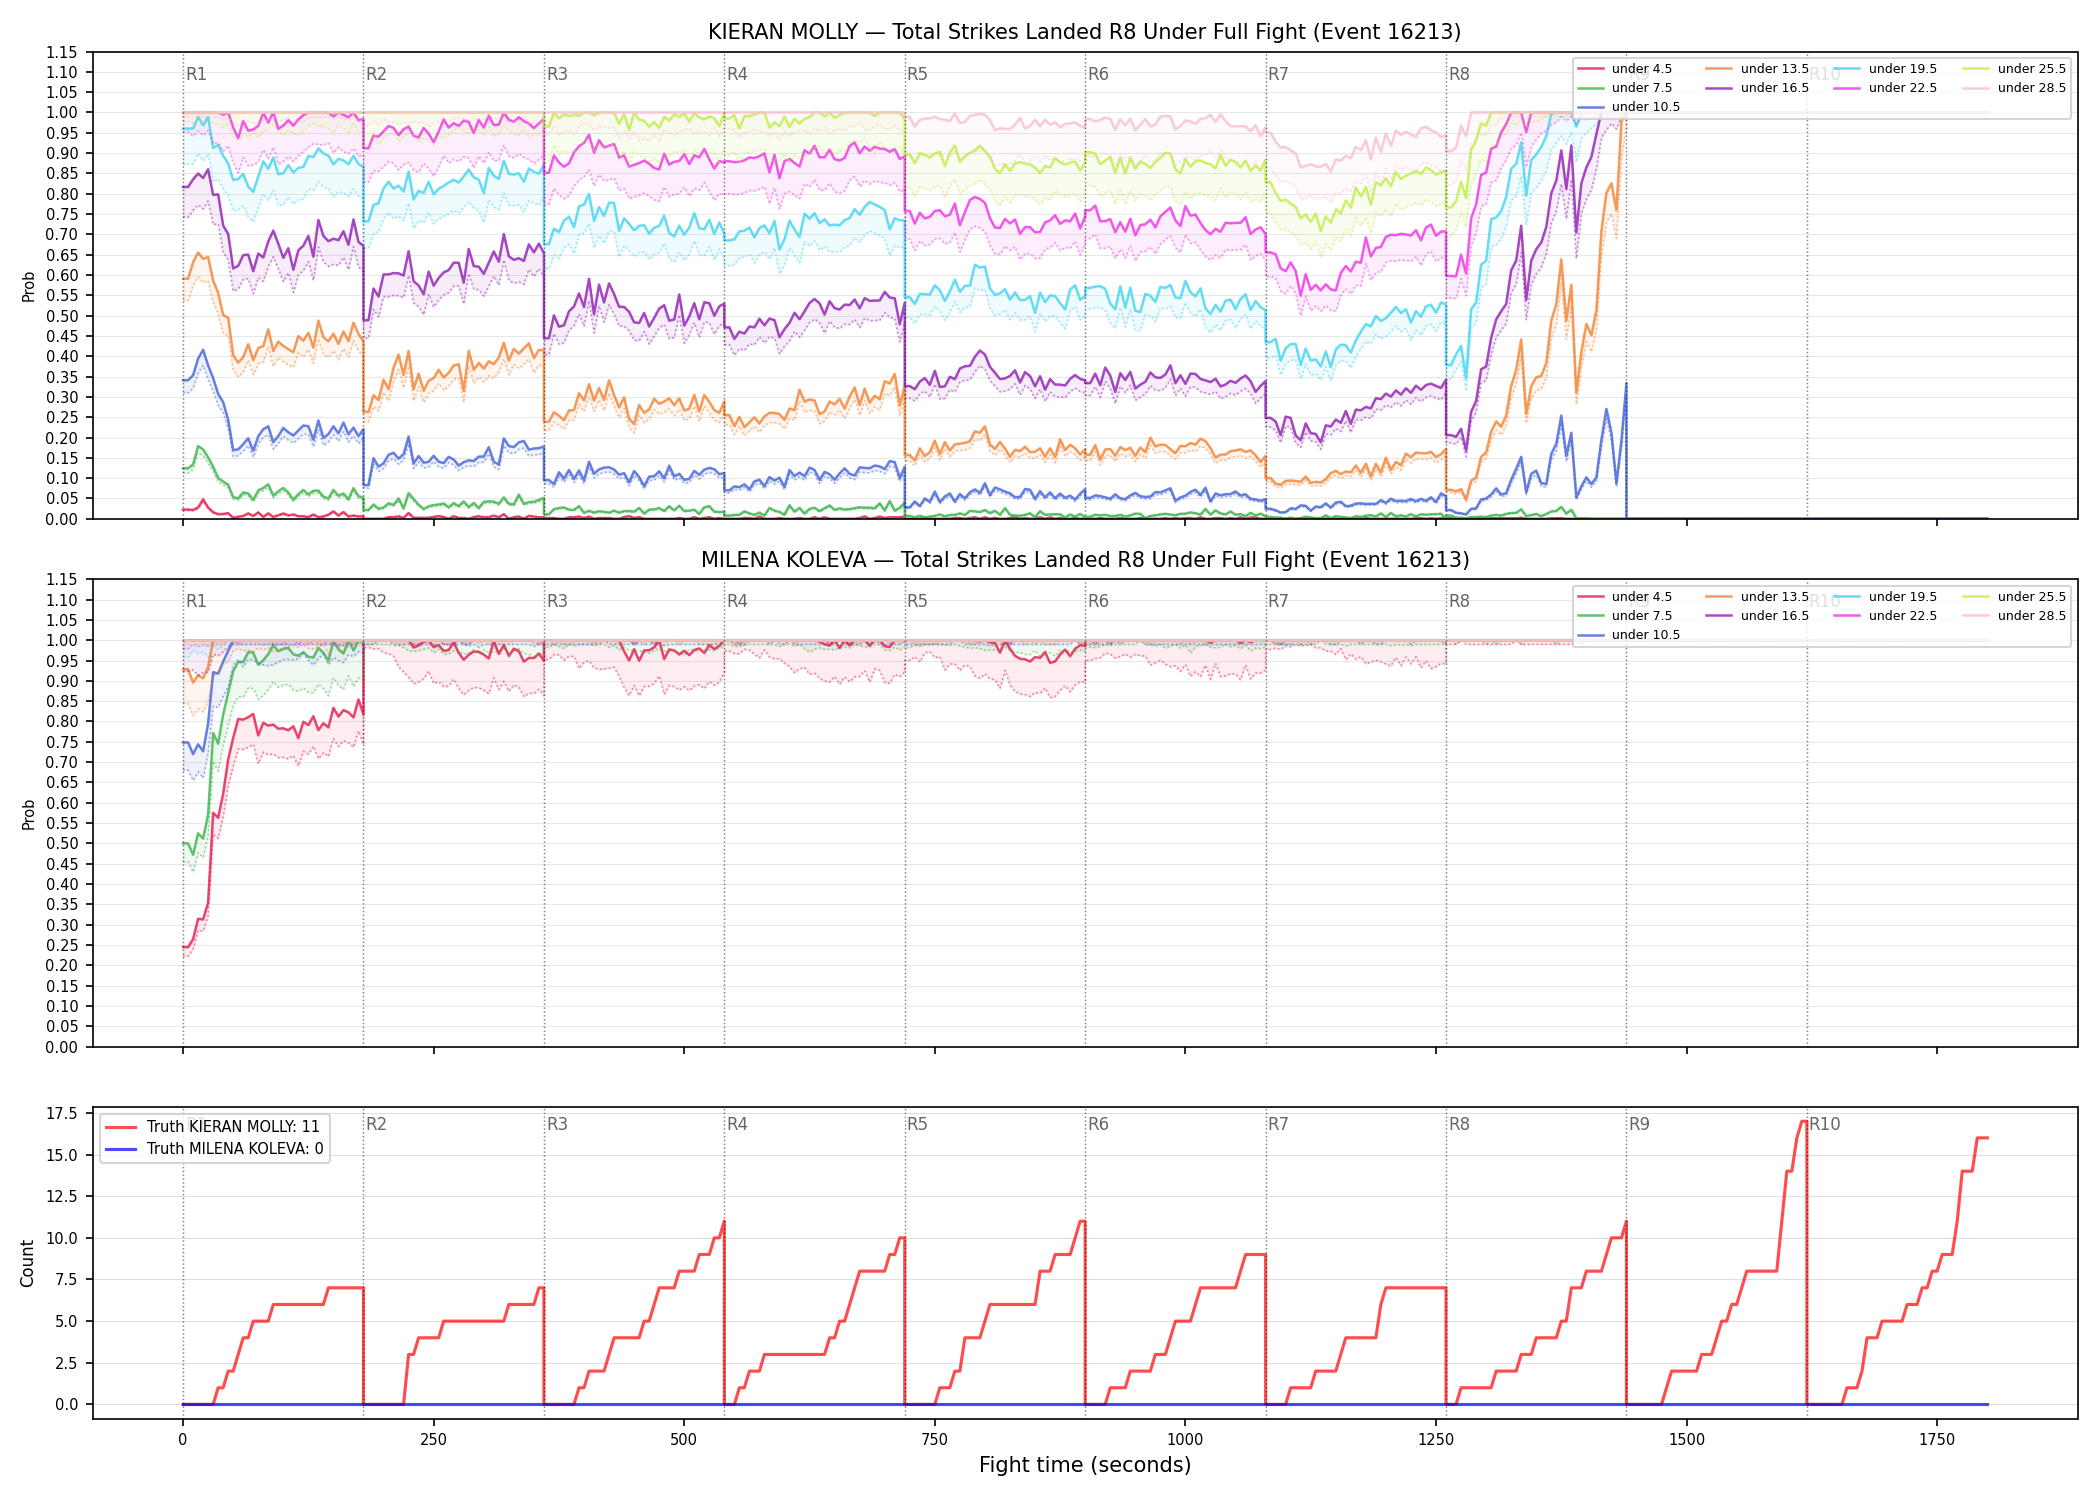Screen dimensions: 2100x1500
Task: Click 'under 16.5' legend entry in the middle chart
Action: 1757,616
